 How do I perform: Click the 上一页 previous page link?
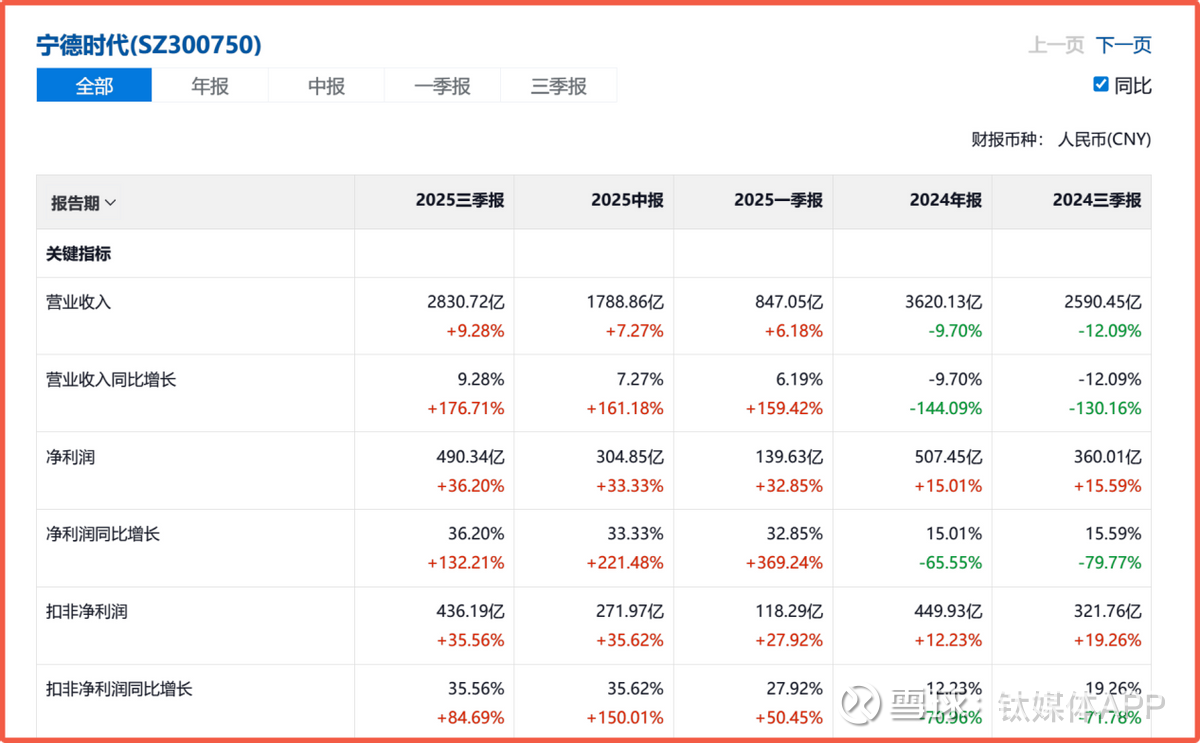[x=1056, y=45]
